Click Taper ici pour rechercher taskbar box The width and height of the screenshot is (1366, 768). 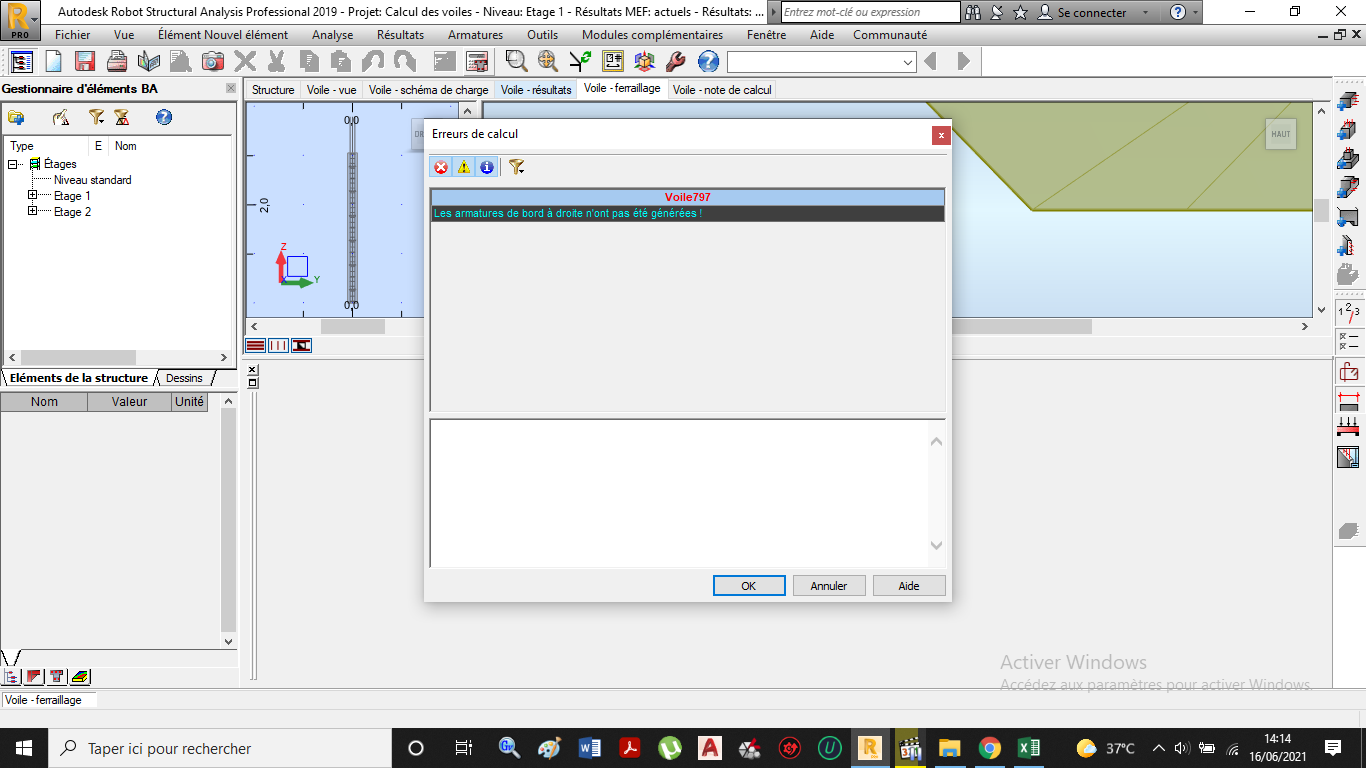click(219, 748)
